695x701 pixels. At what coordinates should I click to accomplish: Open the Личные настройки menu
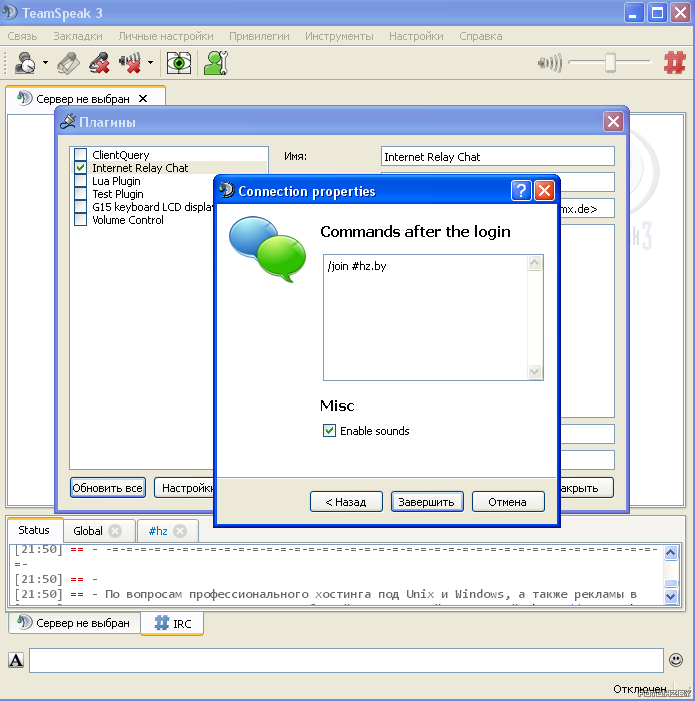coord(166,36)
